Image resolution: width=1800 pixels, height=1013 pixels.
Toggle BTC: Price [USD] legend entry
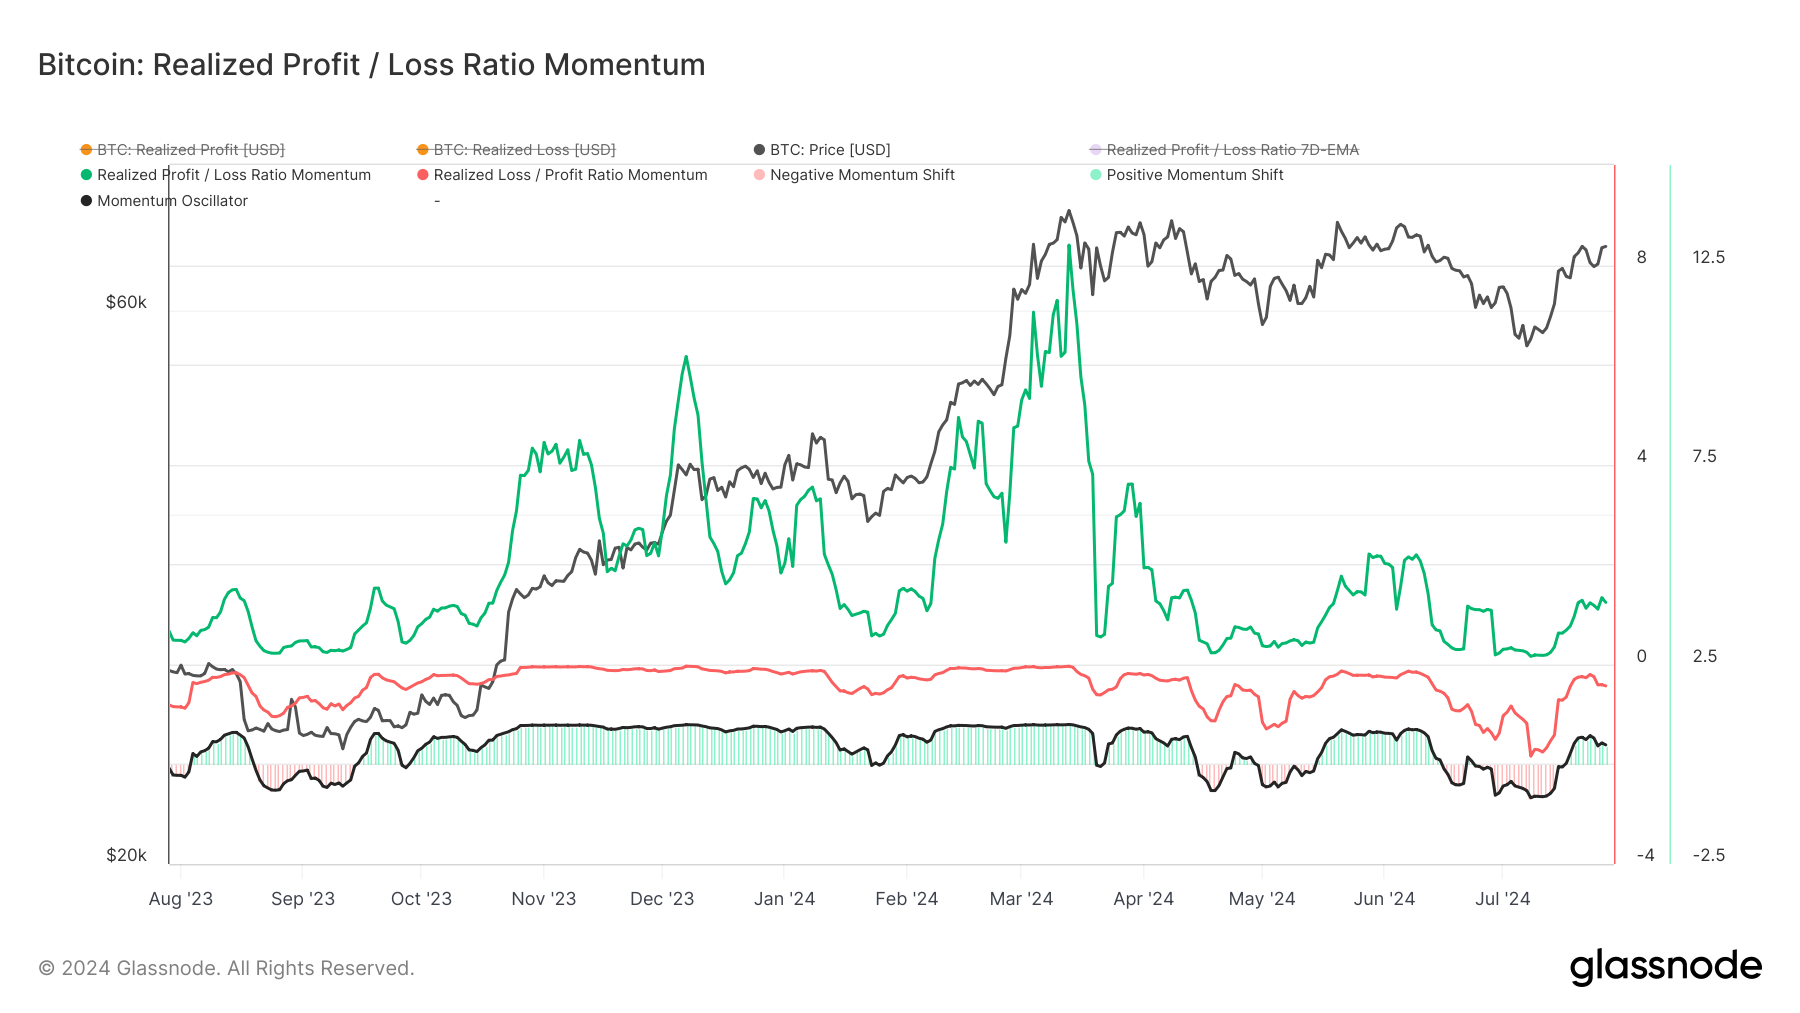[822, 150]
